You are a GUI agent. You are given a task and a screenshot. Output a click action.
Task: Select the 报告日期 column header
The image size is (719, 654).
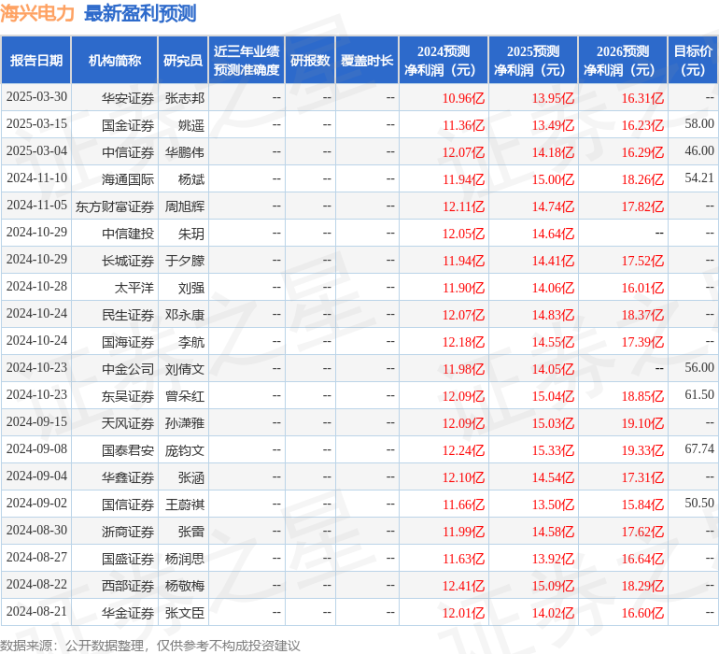click(36, 60)
